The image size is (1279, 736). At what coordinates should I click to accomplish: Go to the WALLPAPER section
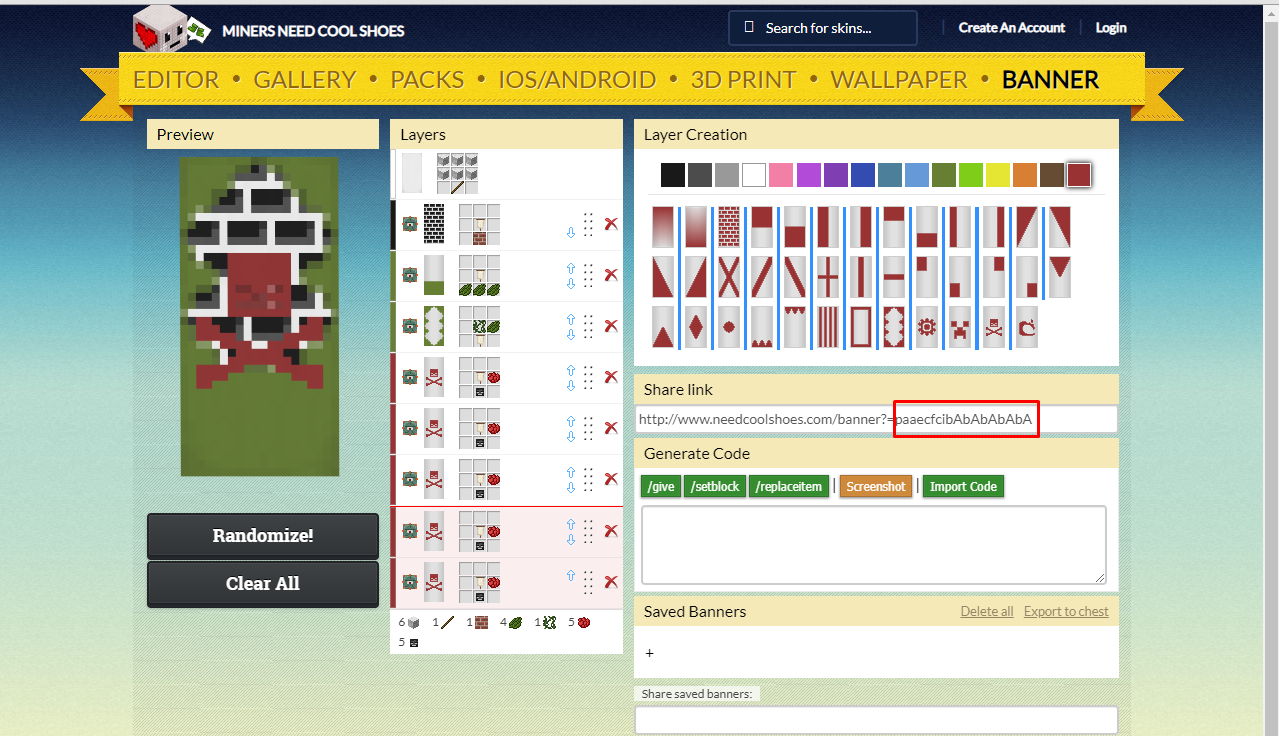click(x=898, y=80)
